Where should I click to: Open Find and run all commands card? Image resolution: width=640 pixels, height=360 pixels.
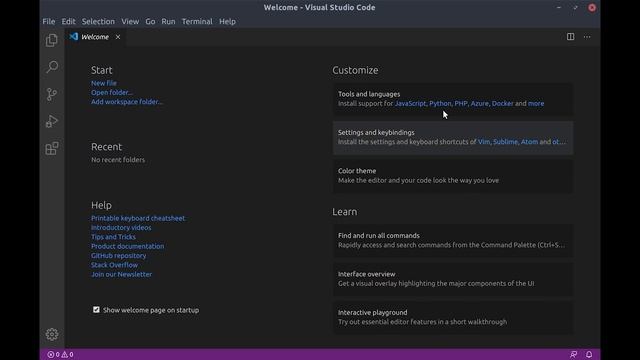(x=453, y=240)
